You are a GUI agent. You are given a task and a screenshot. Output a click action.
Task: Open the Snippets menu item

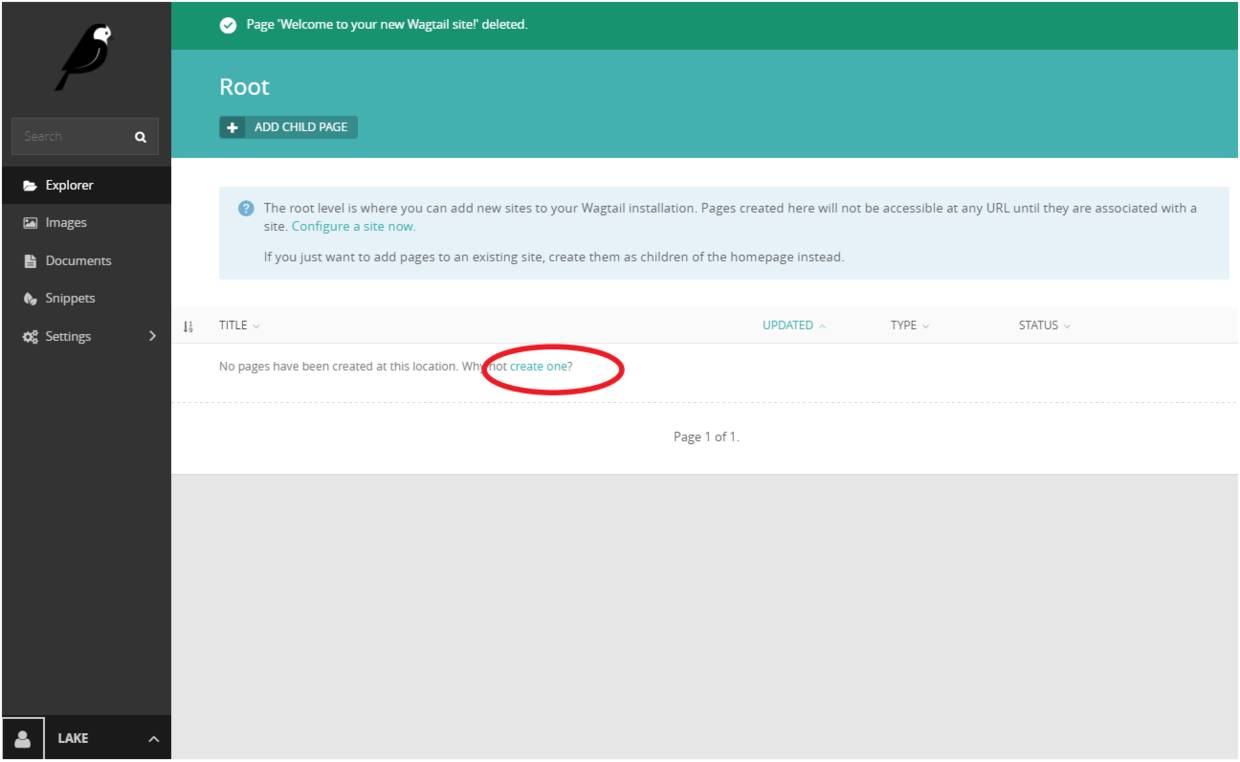pos(86,299)
